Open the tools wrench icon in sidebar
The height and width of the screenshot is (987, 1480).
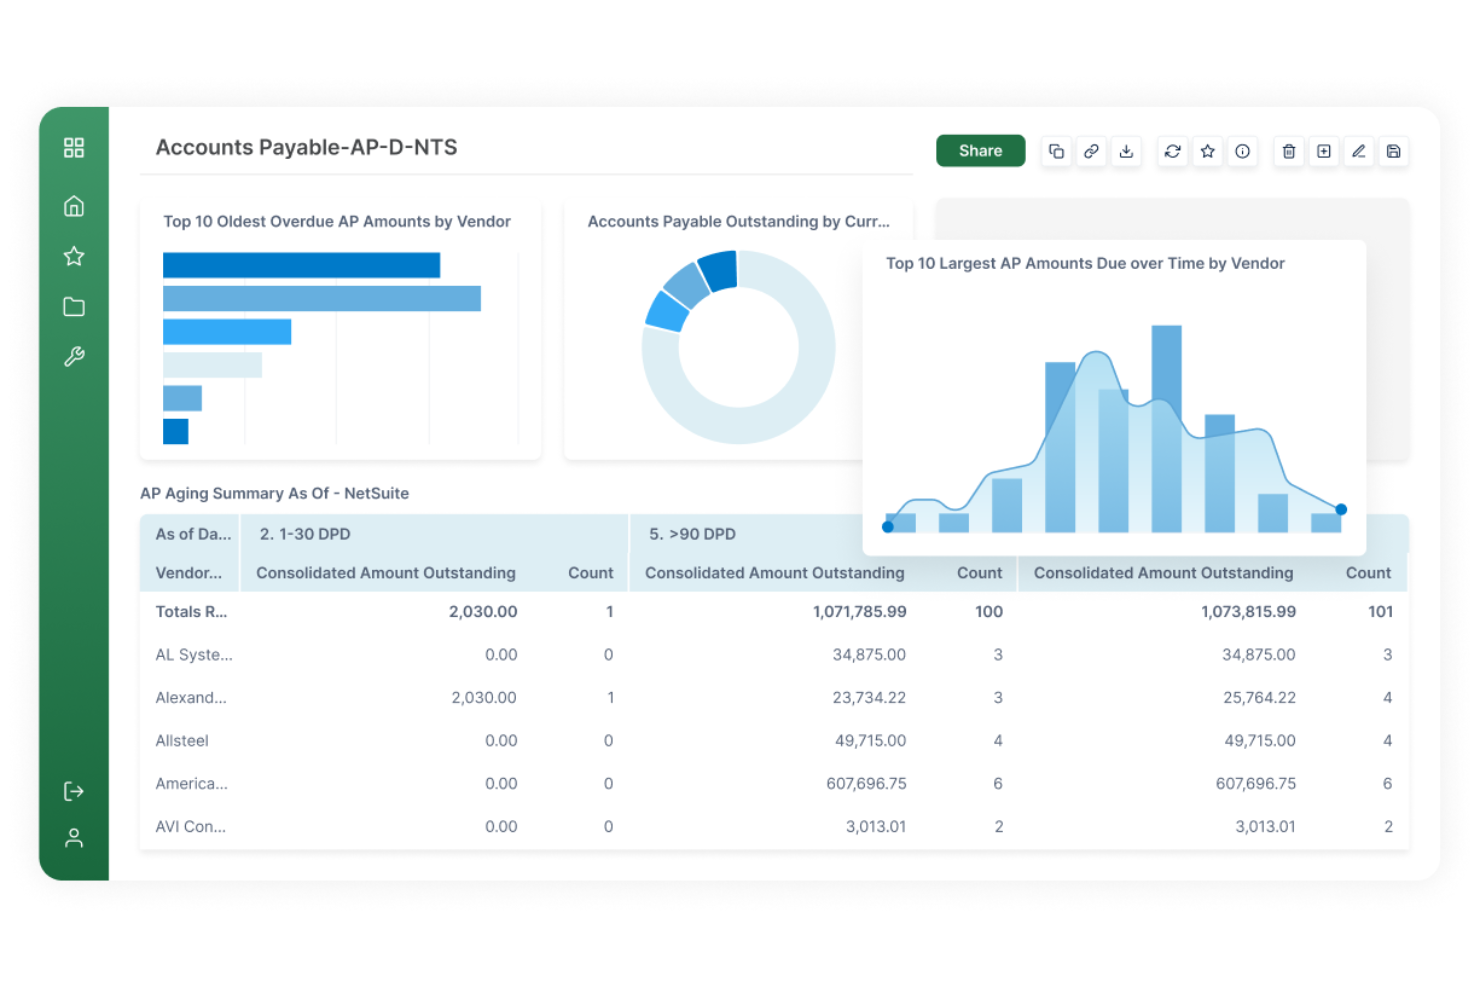[x=74, y=356]
